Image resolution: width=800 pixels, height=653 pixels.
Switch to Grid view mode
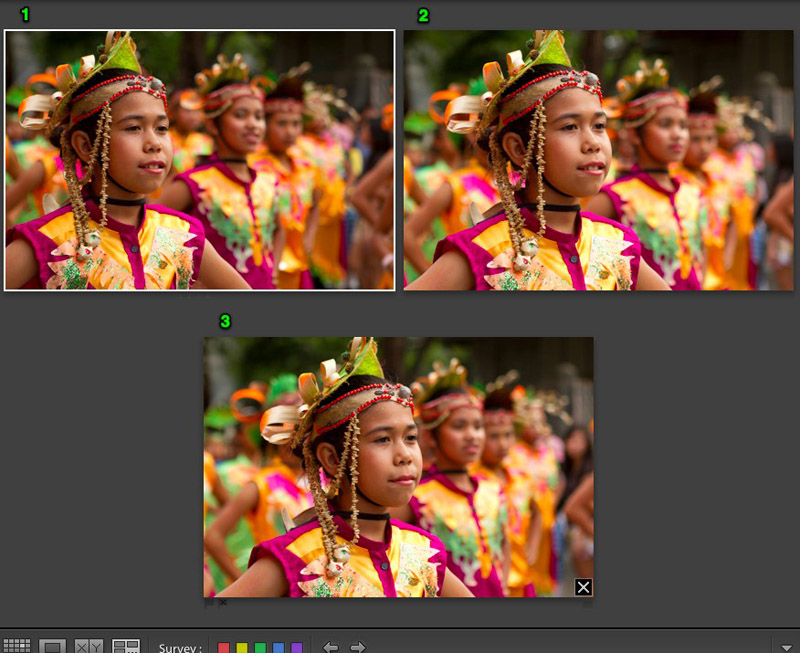16,645
